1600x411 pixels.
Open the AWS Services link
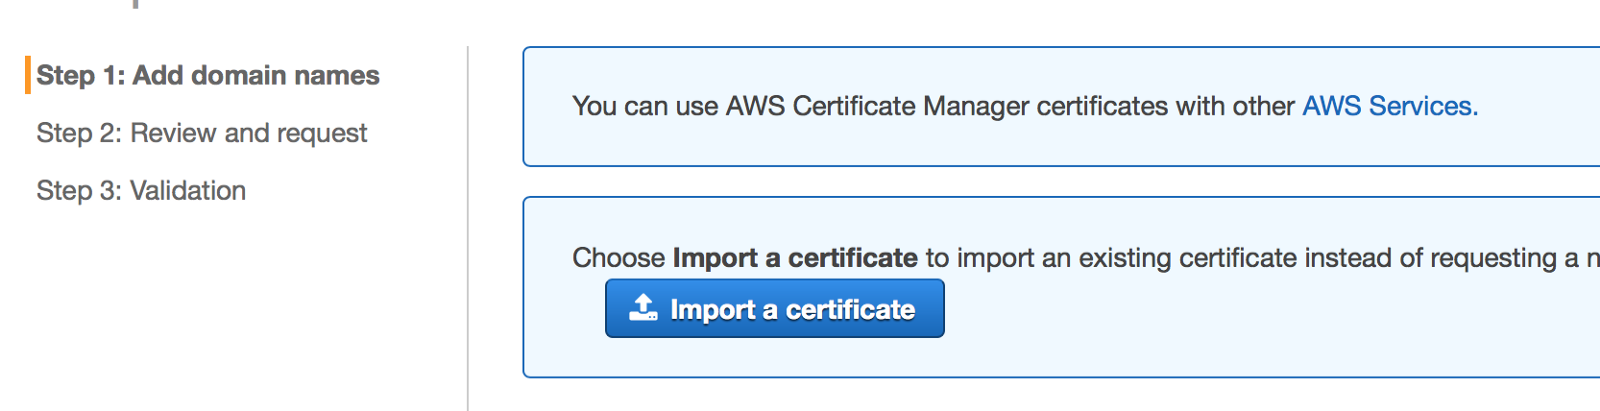(1389, 106)
